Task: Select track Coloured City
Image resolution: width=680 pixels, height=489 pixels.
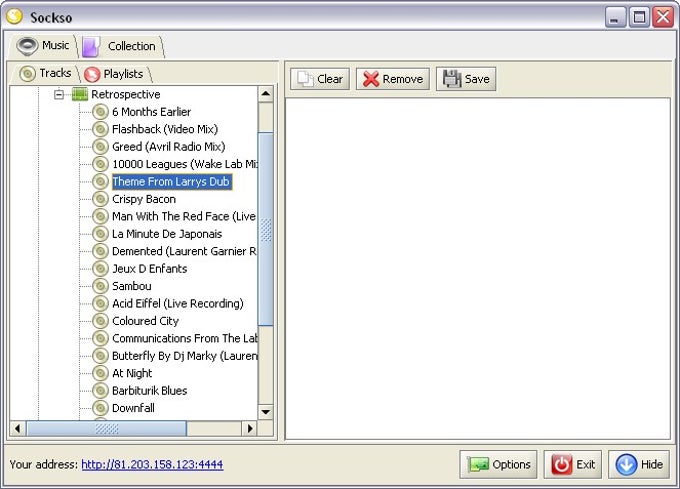Action: pyautogui.click(x=145, y=321)
